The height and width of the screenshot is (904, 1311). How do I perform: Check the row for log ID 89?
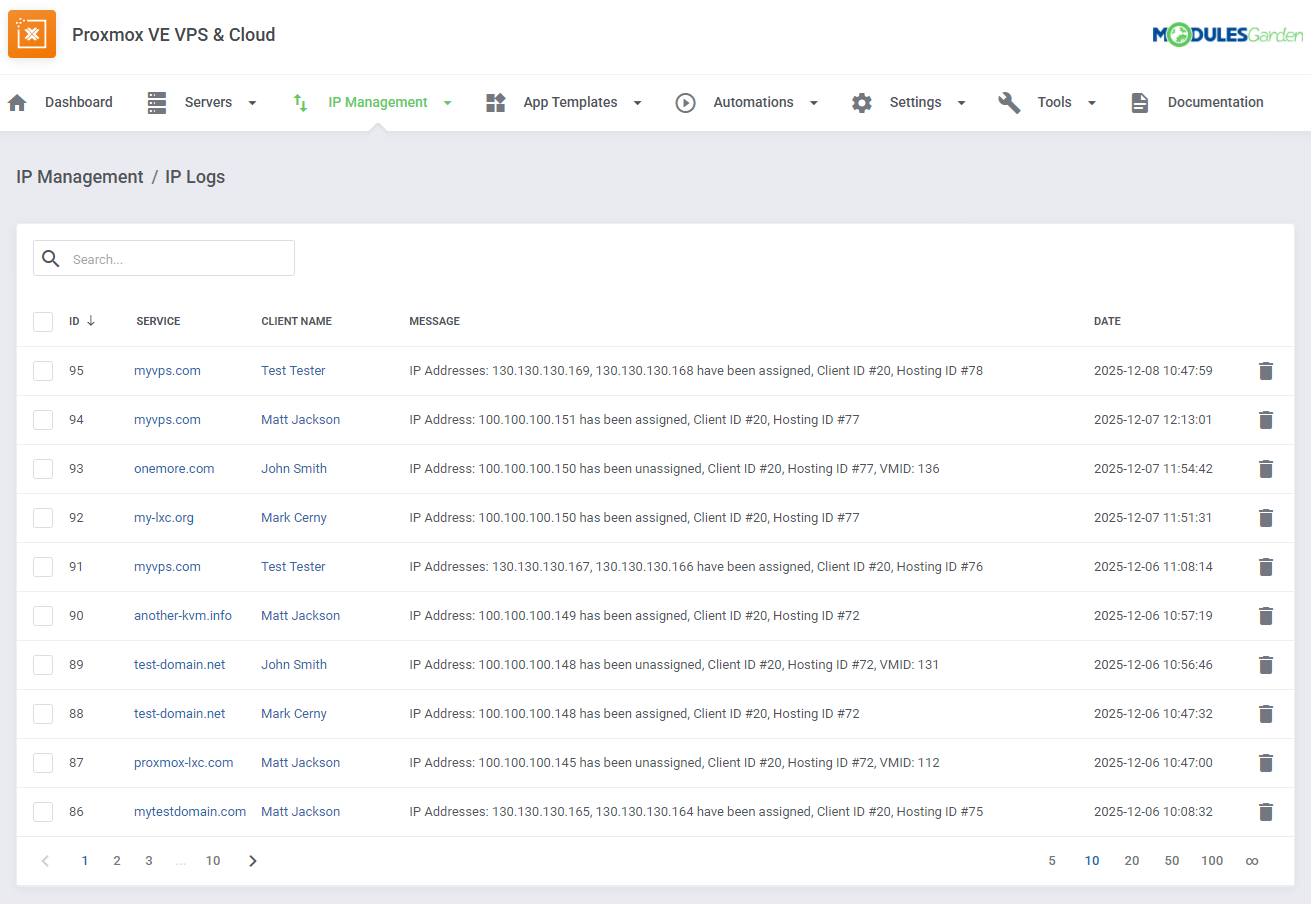(43, 665)
